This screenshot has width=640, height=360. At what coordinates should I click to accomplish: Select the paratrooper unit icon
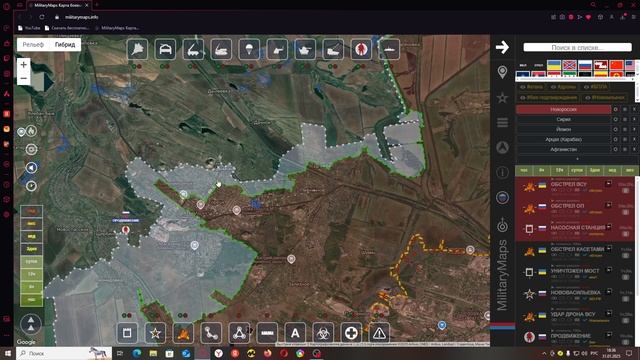(x=249, y=49)
